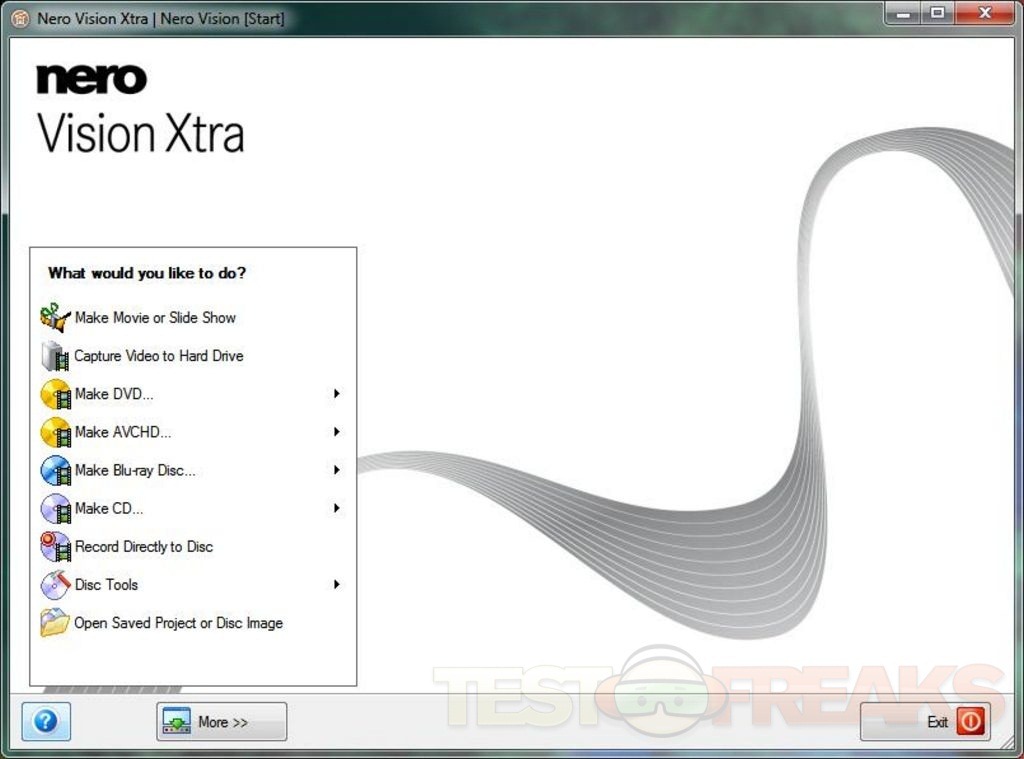The image size is (1024, 759).
Task: Click the Exit button
Action: point(924,721)
